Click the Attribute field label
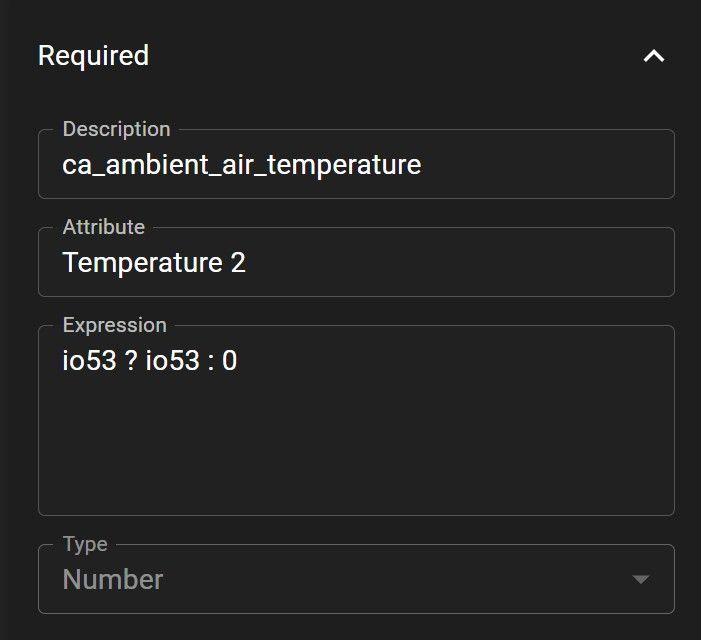701x640 pixels. pyautogui.click(x=104, y=227)
